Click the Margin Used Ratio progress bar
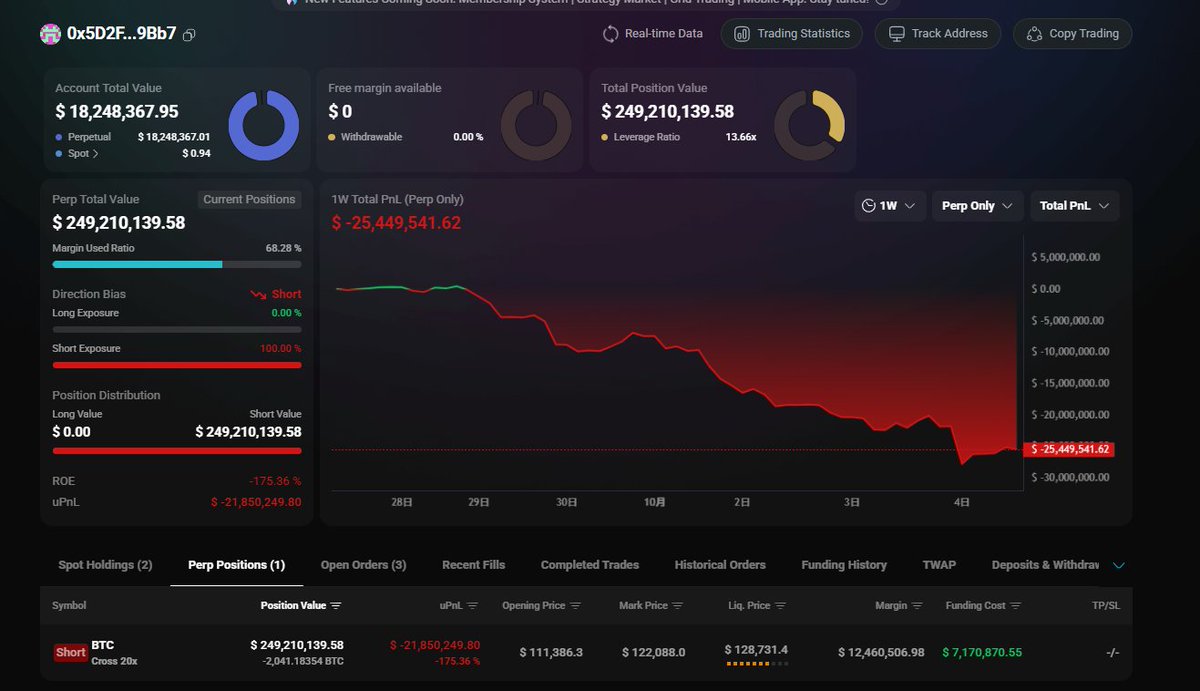Image resolution: width=1200 pixels, height=691 pixels. point(176,264)
